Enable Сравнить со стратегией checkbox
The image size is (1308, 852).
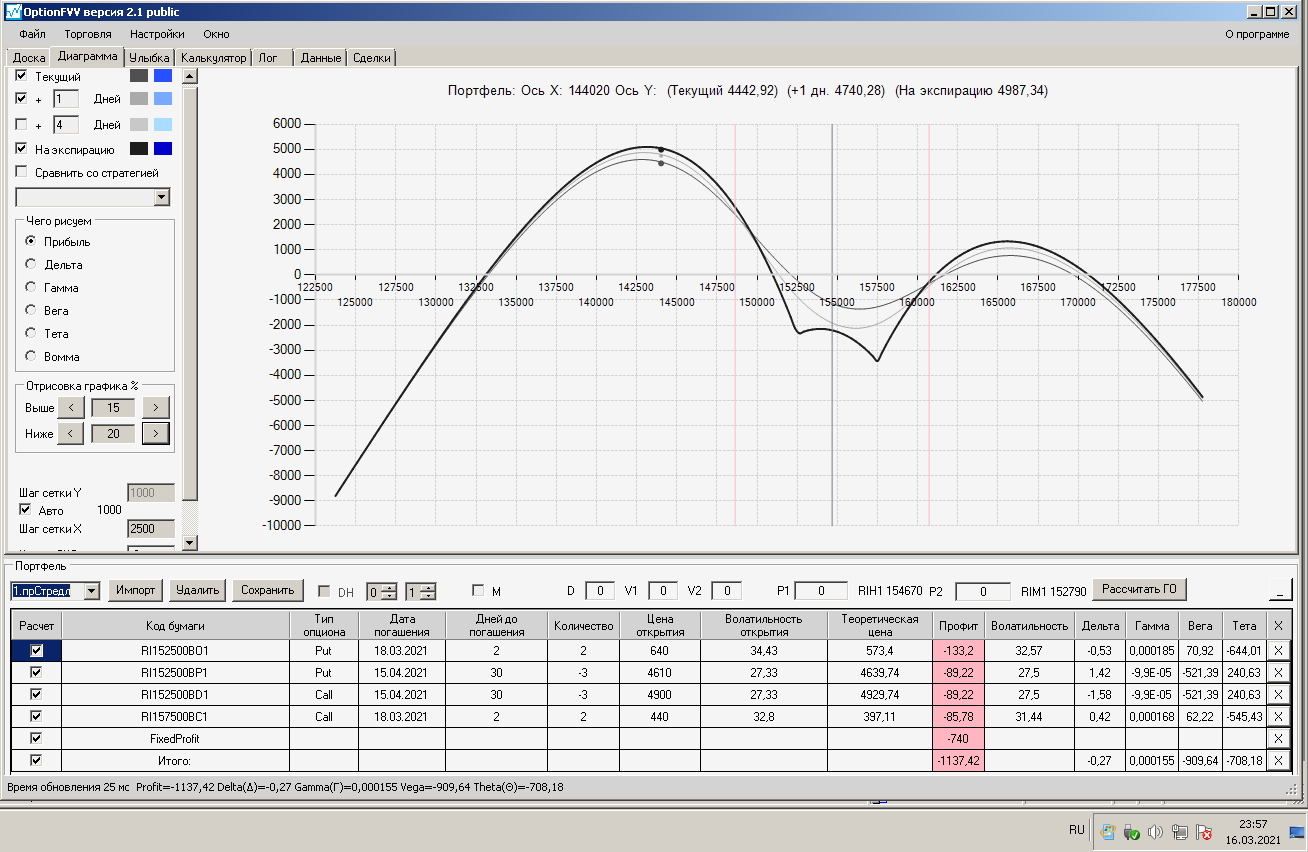22,172
